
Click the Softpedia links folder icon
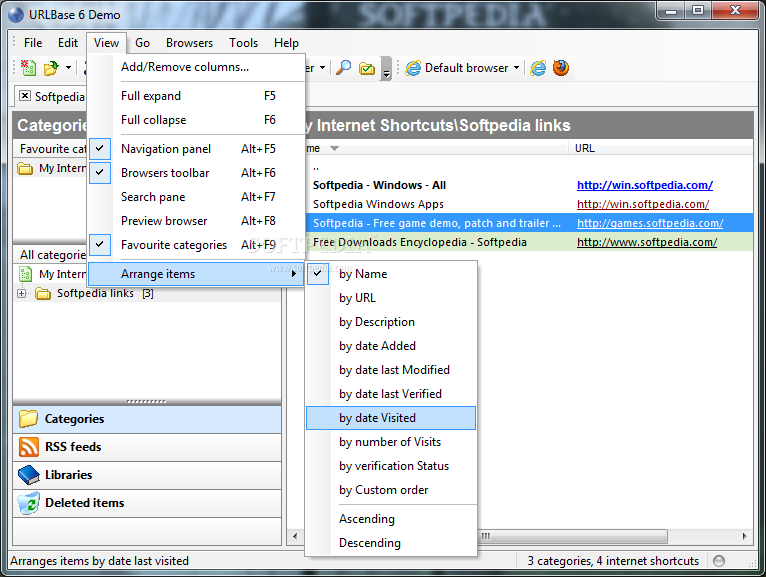click(x=43, y=294)
